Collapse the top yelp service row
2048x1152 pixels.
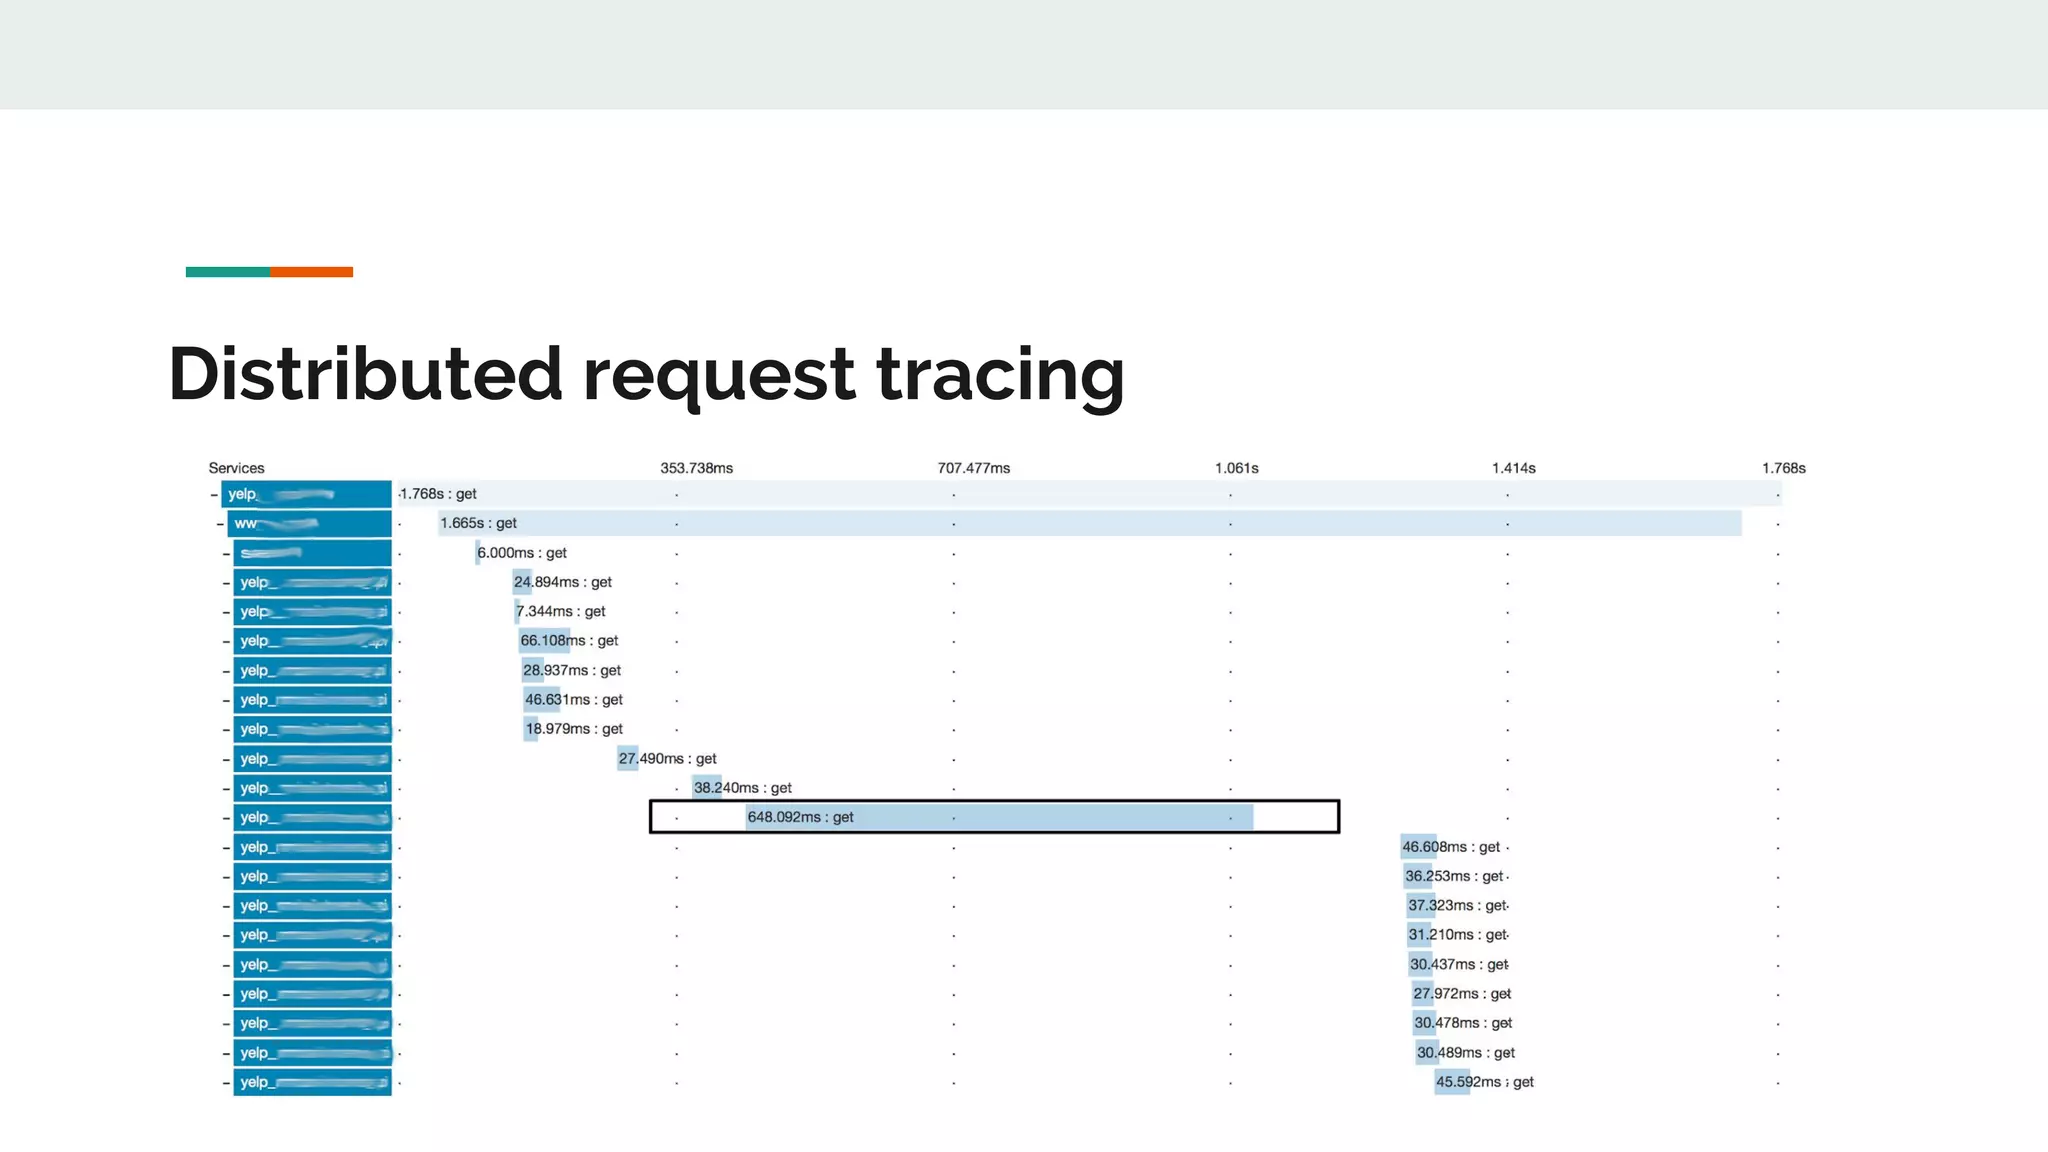point(213,495)
